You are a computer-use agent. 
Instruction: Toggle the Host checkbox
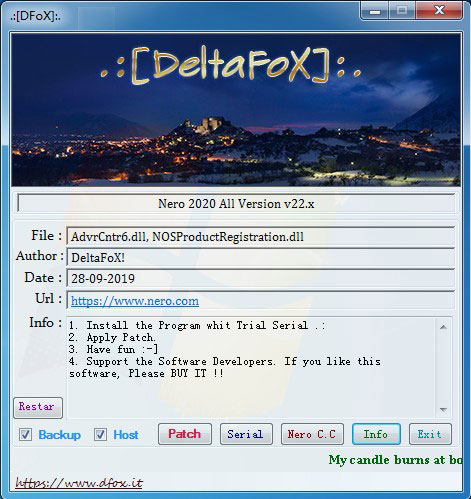click(x=100, y=435)
